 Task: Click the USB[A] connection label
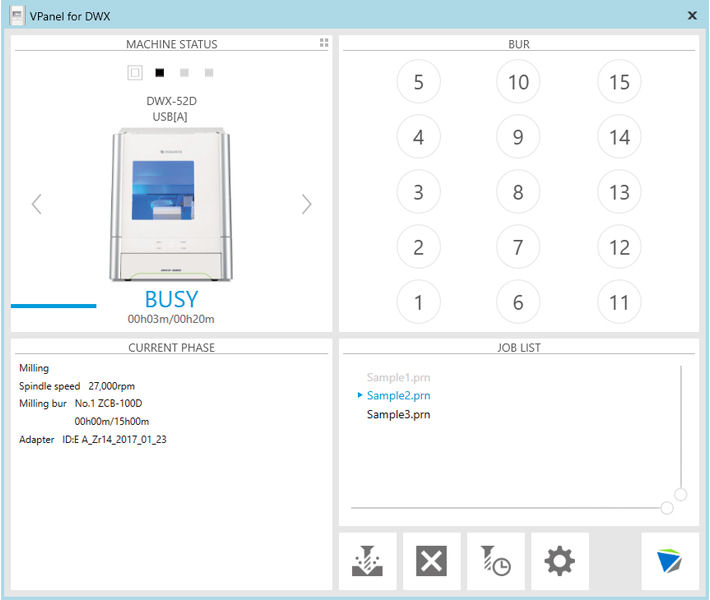(170, 117)
